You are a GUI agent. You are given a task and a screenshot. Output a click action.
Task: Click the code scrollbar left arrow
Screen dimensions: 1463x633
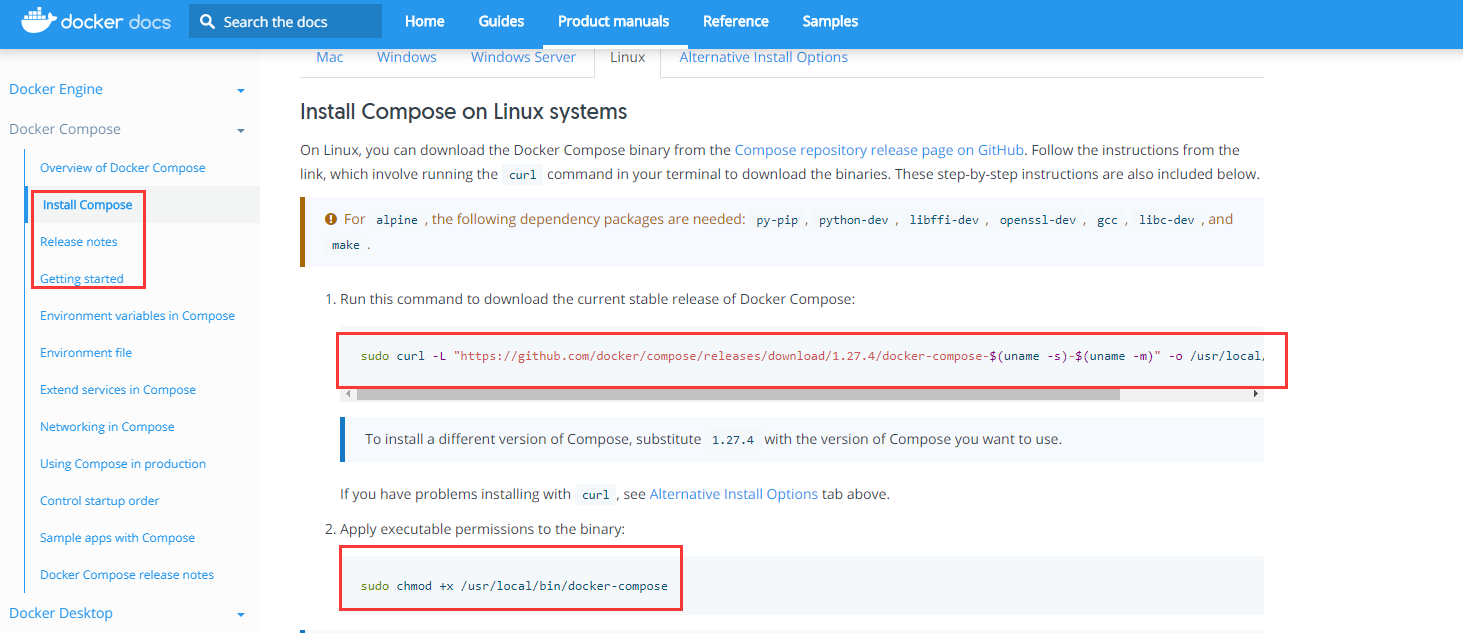(349, 394)
